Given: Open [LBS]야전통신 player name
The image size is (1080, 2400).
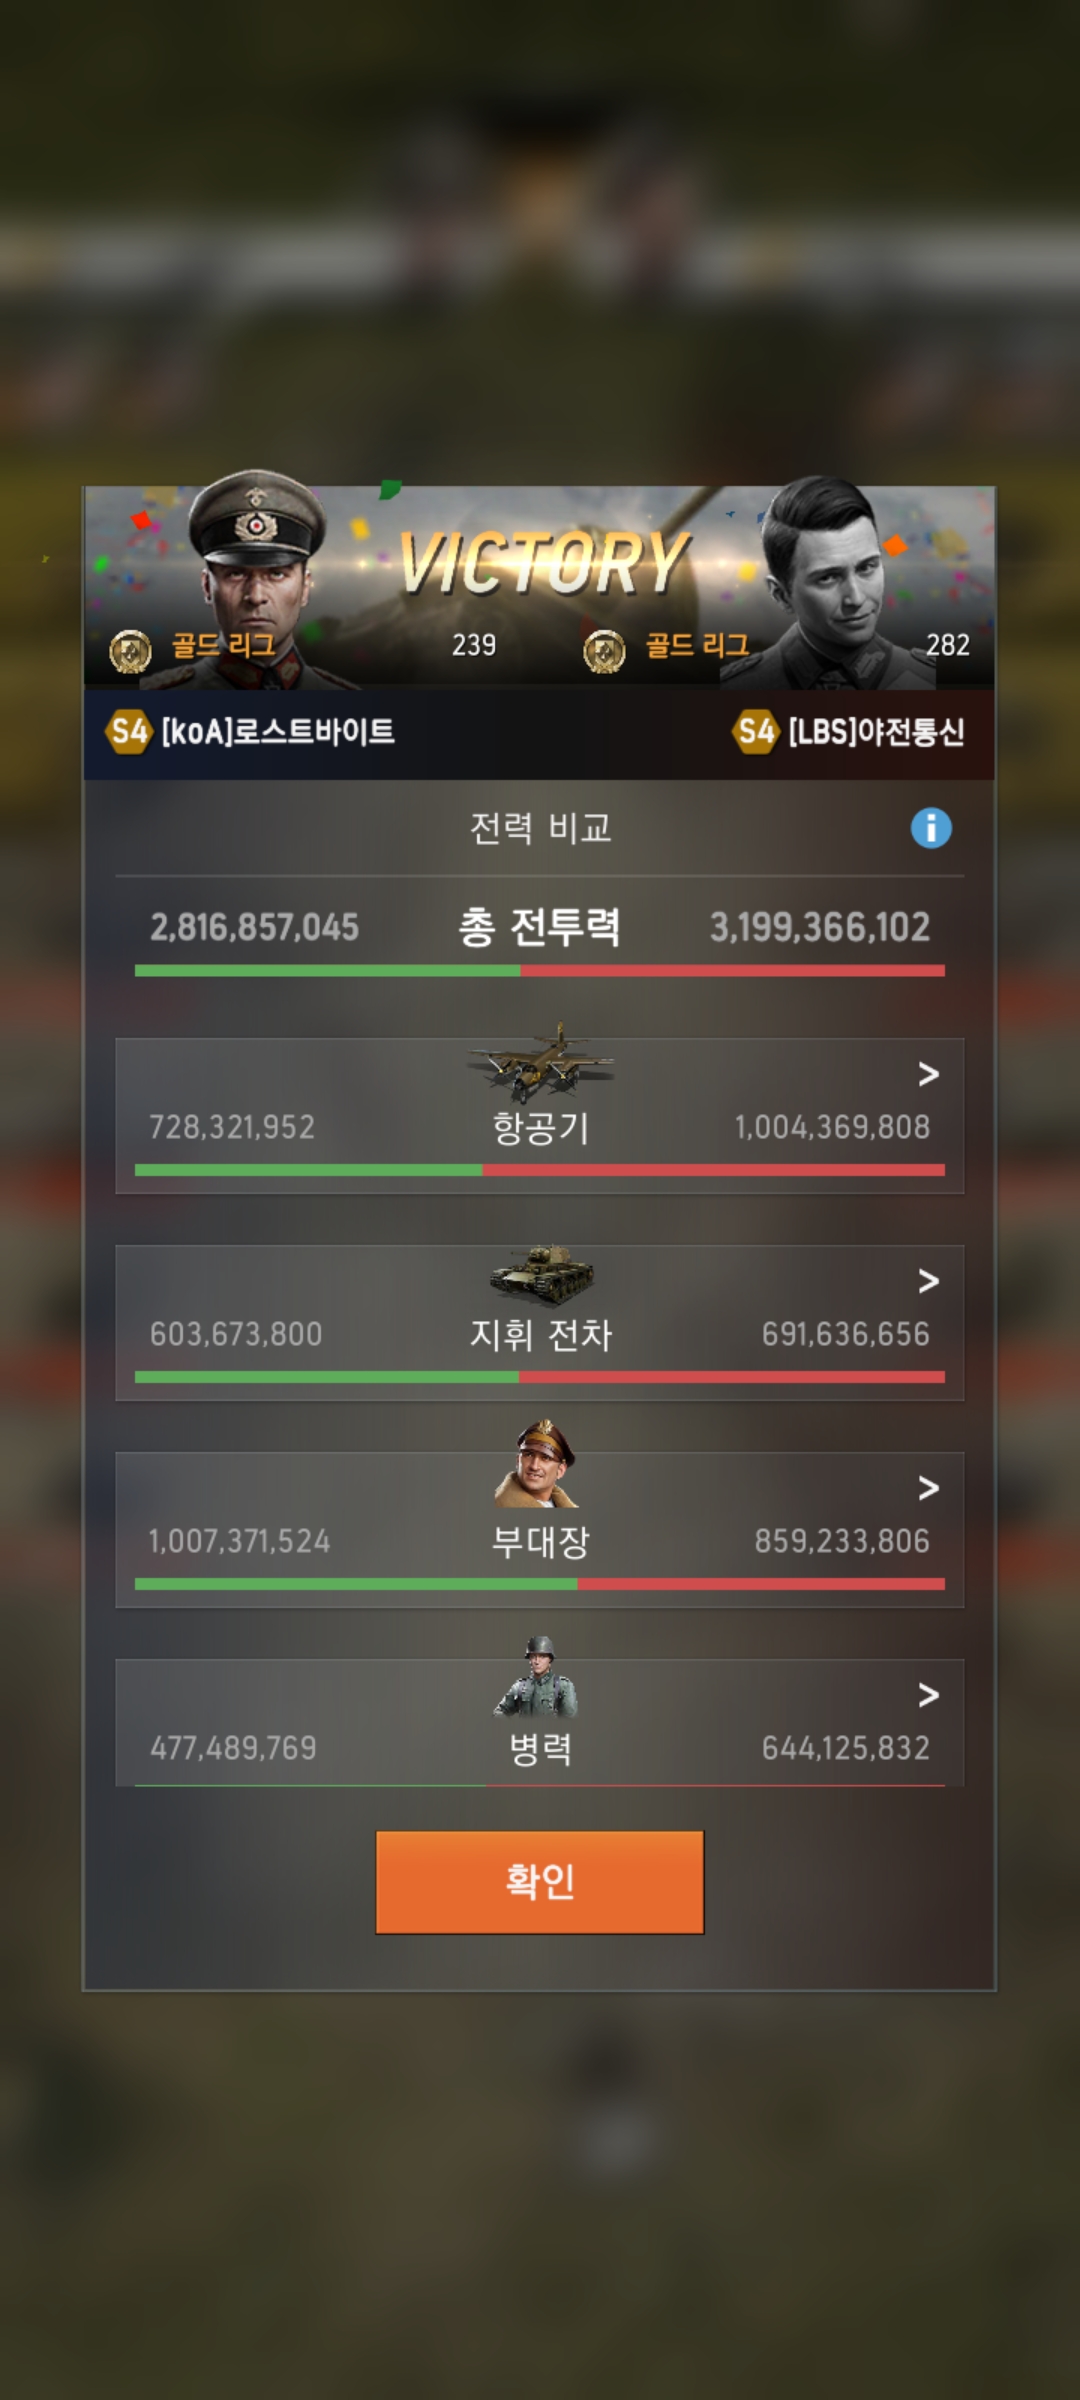Looking at the screenshot, I should point(876,732).
